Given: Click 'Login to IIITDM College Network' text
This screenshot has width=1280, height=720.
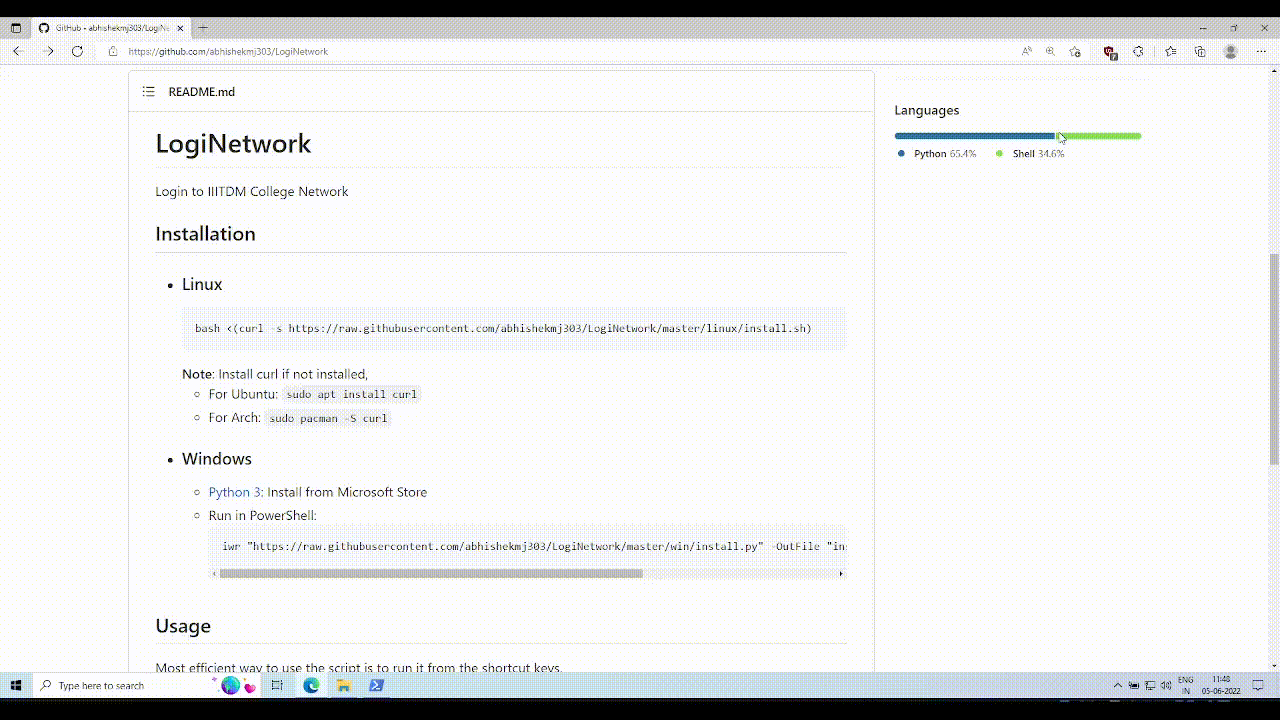Looking at the screenshot, I should coord(252,191).
